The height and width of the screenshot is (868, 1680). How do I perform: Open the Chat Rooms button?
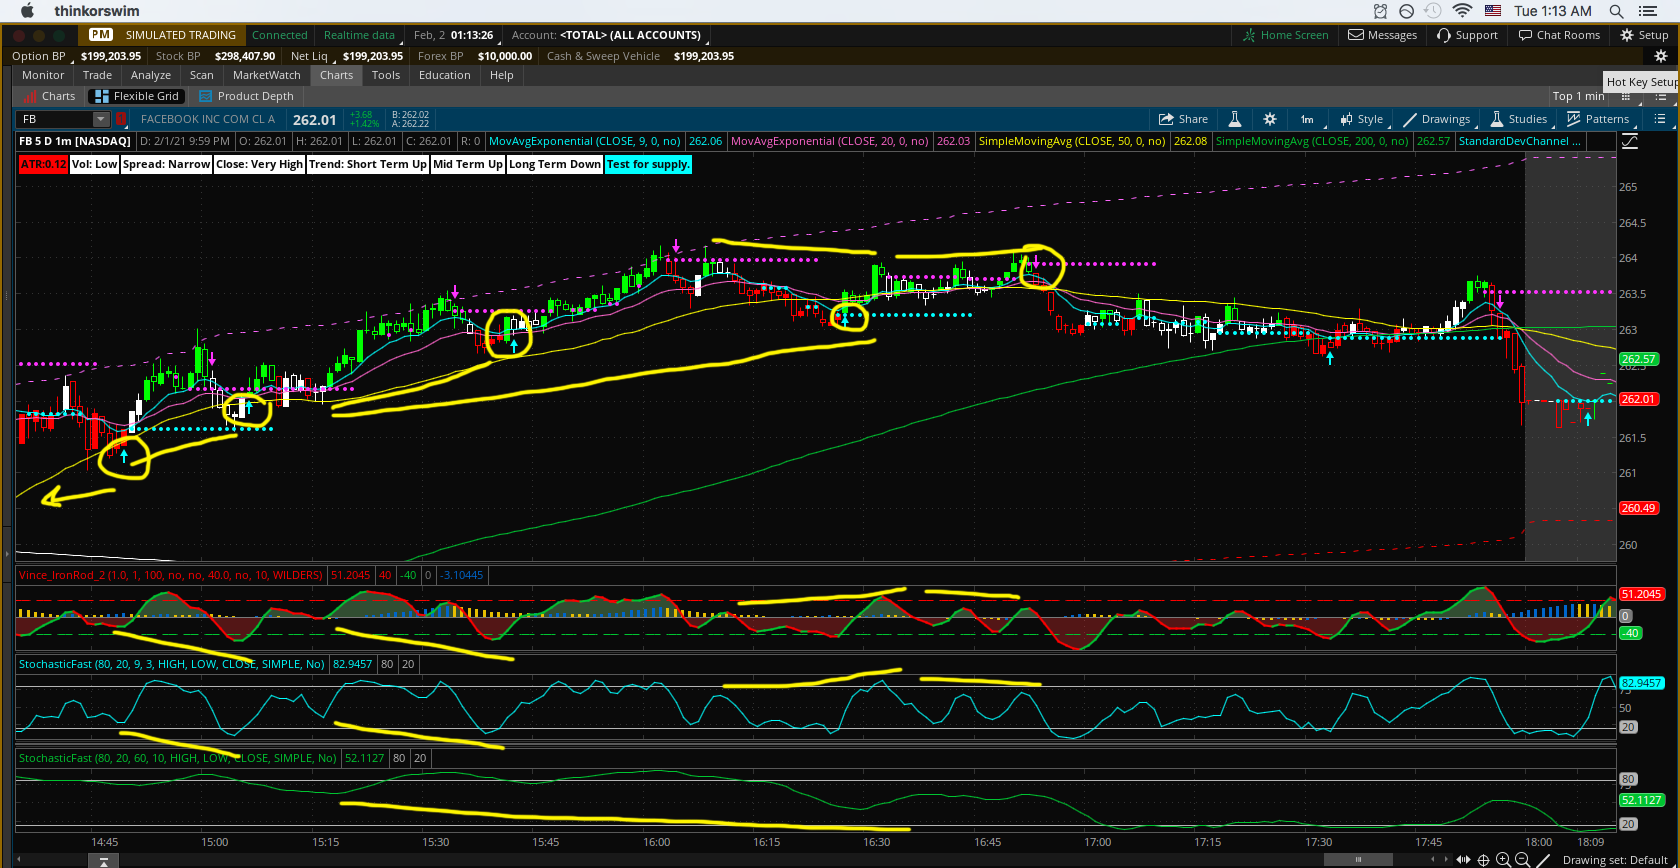[x=1559, y=35]
